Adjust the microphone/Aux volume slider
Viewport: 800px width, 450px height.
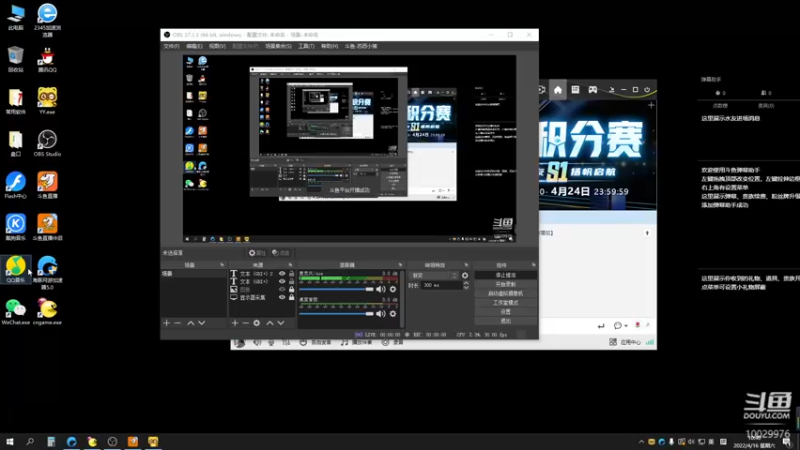pos(336,289)
